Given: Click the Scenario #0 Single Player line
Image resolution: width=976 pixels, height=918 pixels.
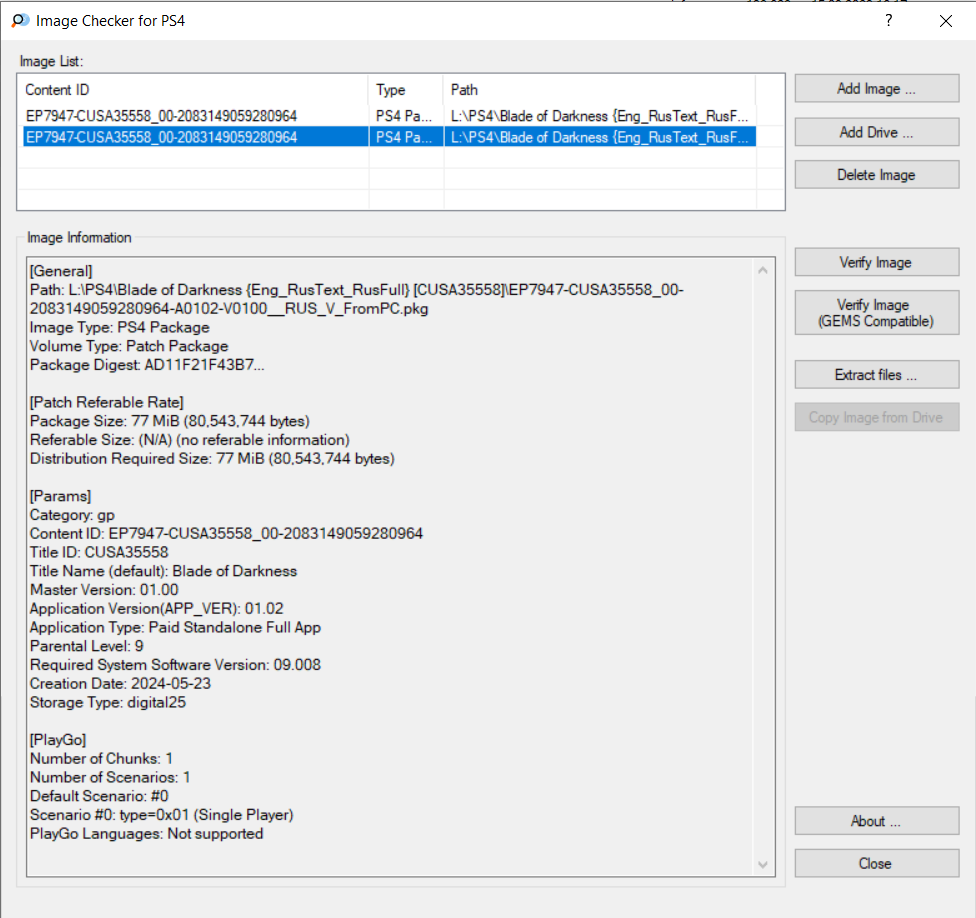Looking at the screenshot, I should [161, 815].
